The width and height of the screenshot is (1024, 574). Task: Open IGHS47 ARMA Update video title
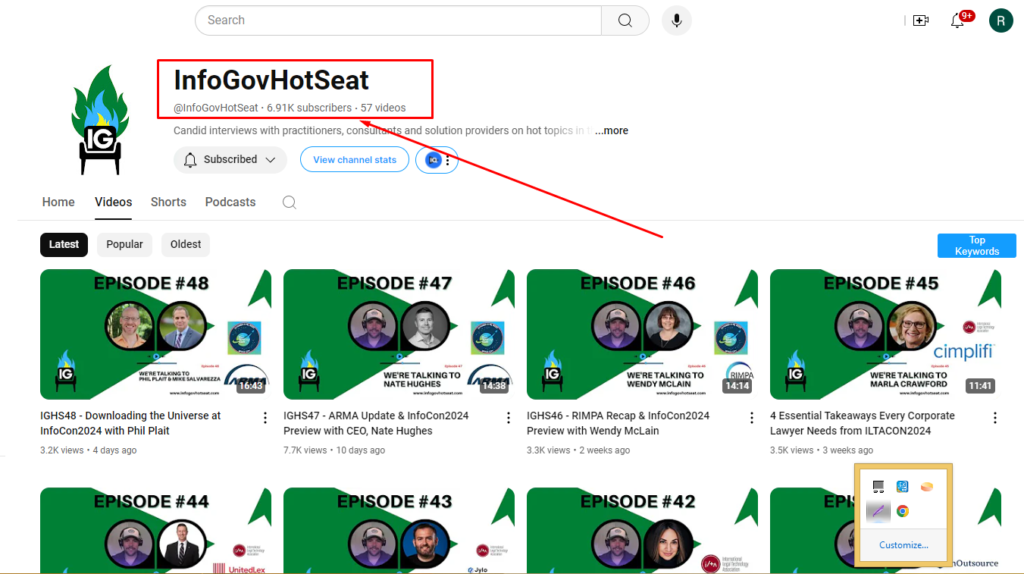376,423
